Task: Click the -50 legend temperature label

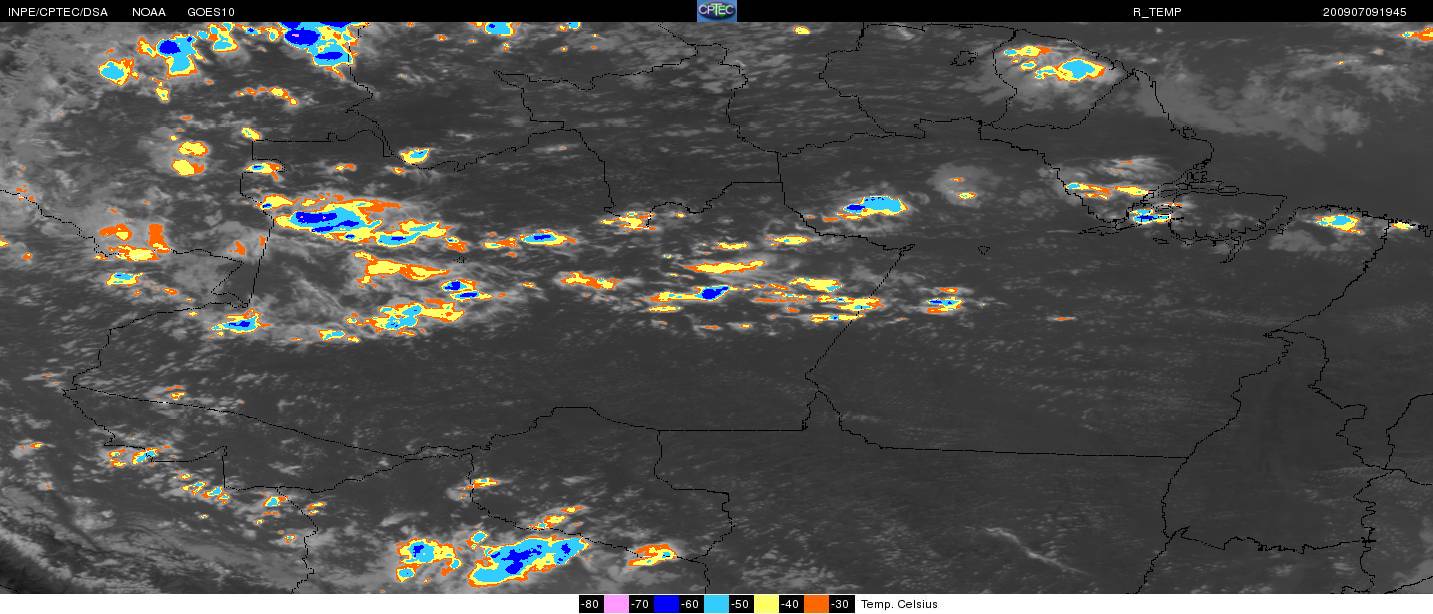Action: click(x=740, y=604)
